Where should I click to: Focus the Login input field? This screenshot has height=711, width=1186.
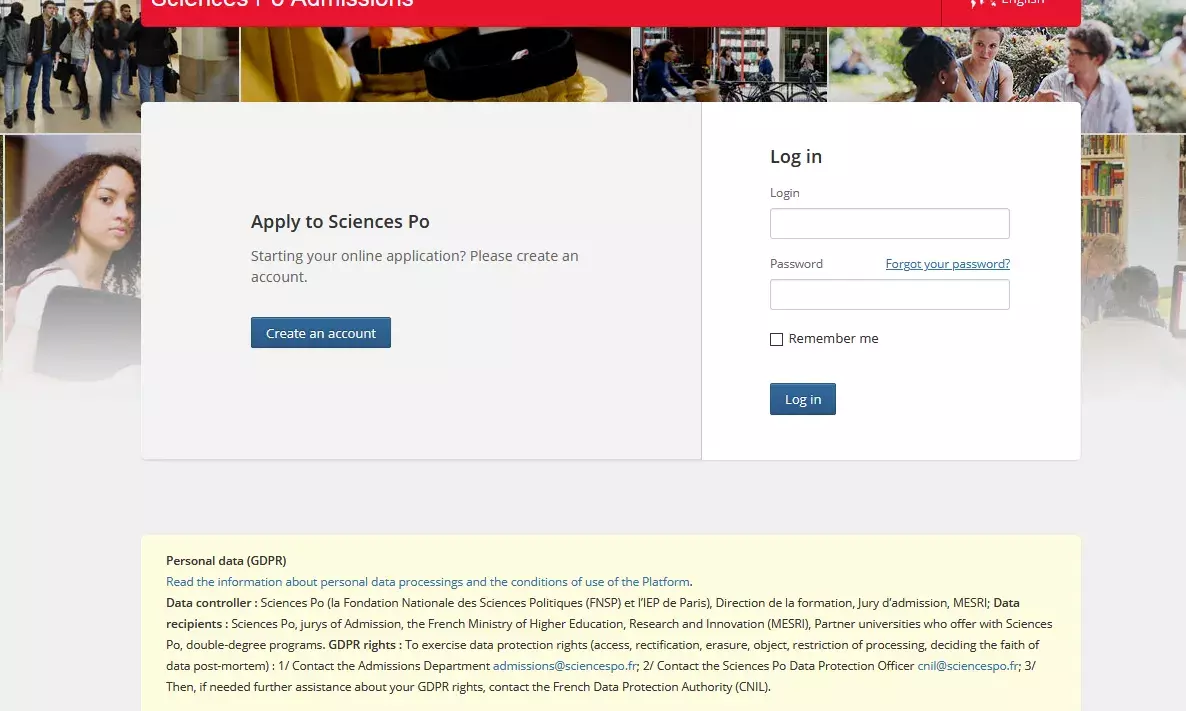point(889,224)
